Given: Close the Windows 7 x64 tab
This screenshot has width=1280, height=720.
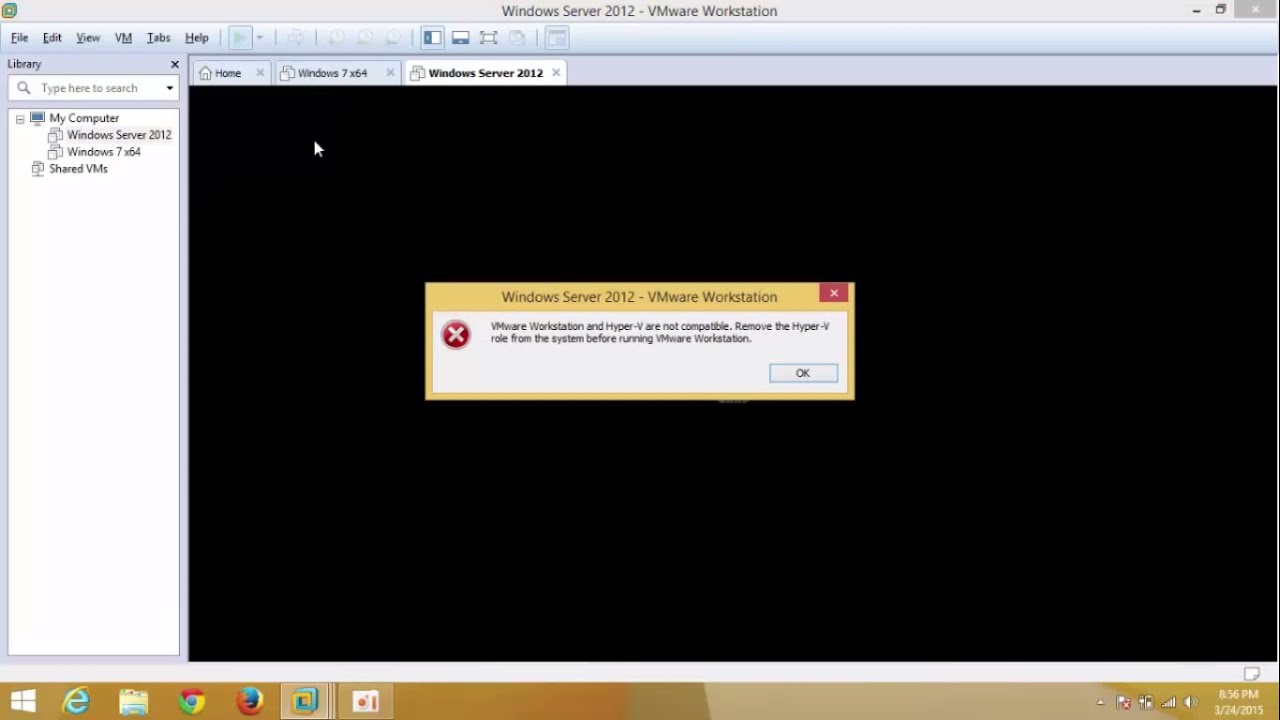Looking at the screenshot, I should (390, 73).
